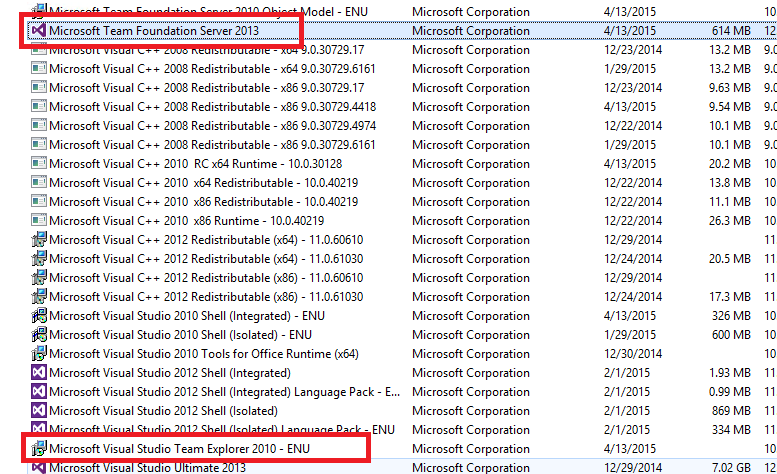This screenshot has width=777, height=474.
Task: Click the Visual C++ 2010 RC x64 Runtime icon
Action: pyautogui.click(x=39, y=164)
